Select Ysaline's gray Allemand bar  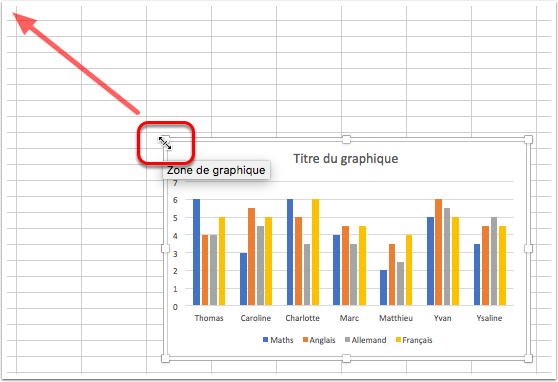click(494, 261)
